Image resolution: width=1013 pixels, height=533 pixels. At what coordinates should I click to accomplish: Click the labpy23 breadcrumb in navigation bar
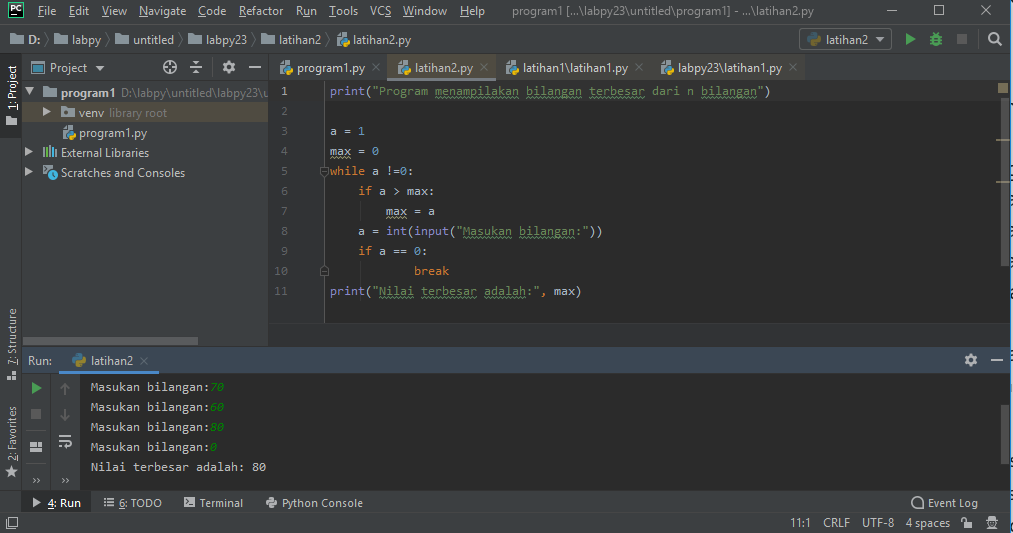coord(218,39)
